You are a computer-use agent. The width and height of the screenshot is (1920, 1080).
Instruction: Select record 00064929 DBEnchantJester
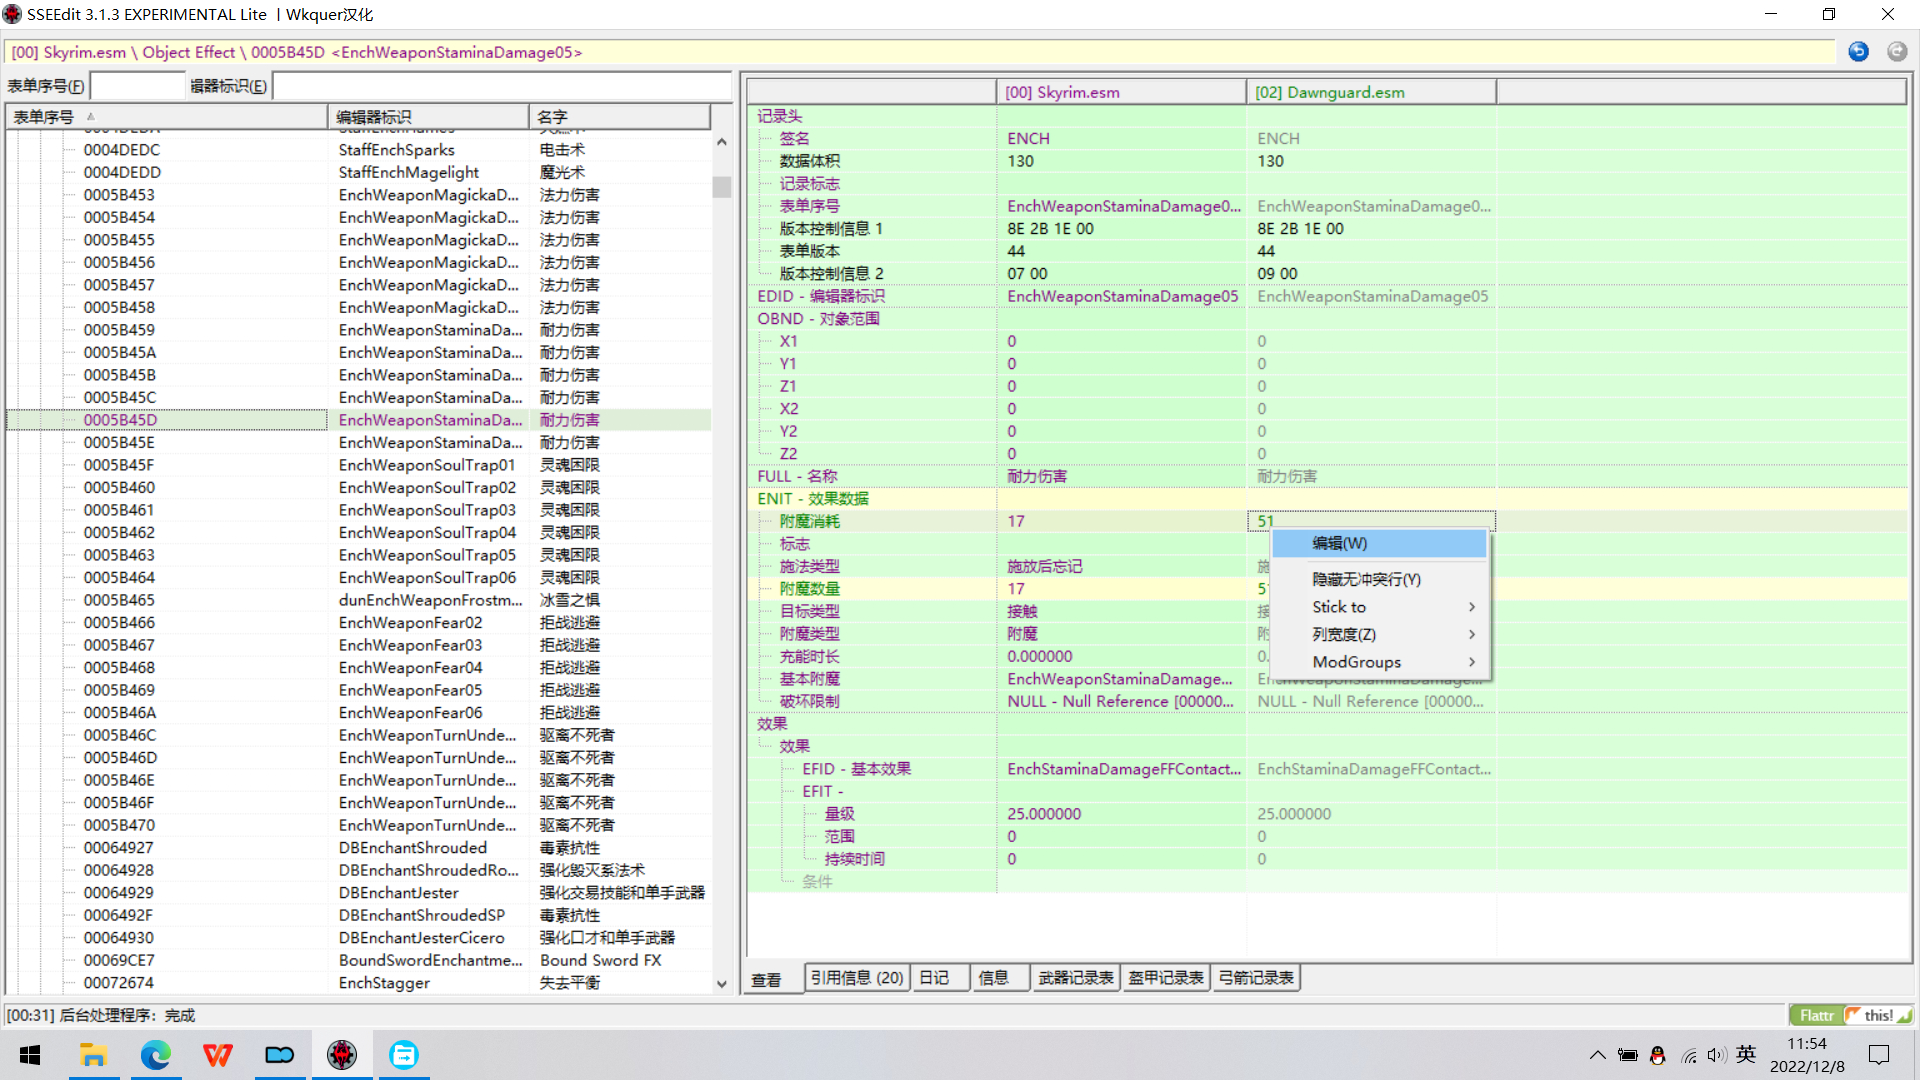[x=359, y=893]
